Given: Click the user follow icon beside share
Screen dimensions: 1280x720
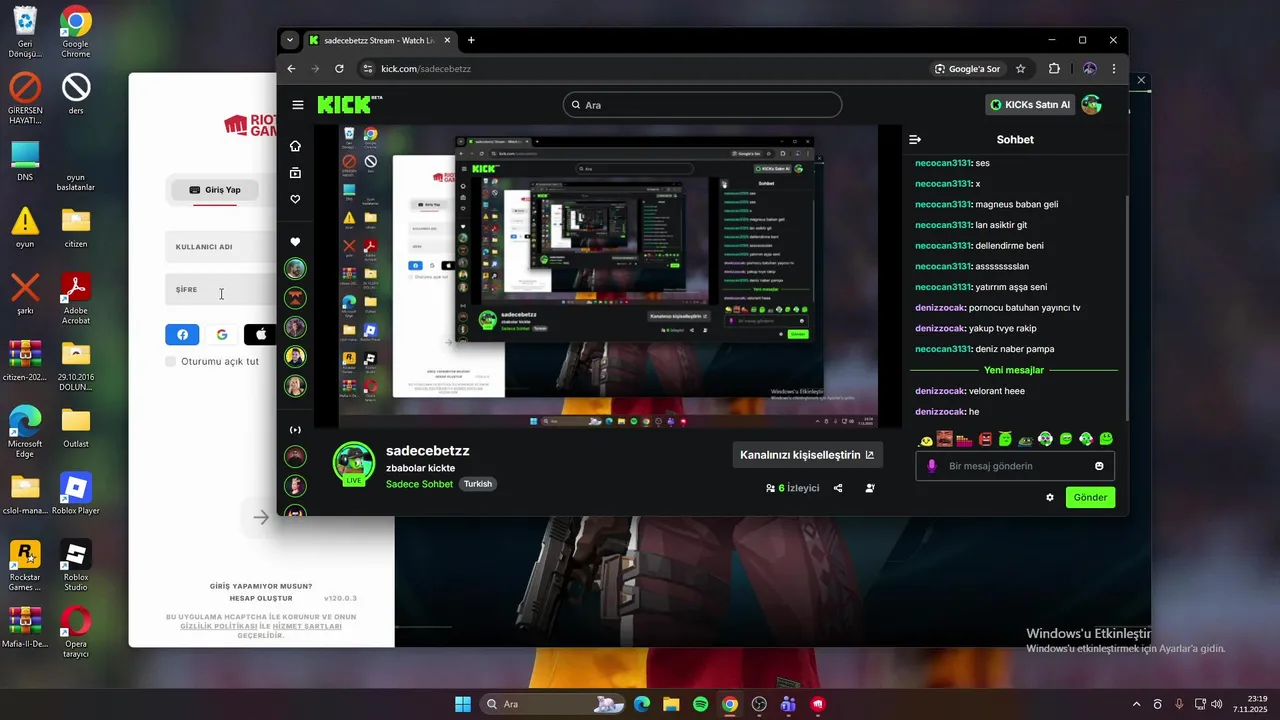Looking at the screenshot, I should pyautogui.click(x=870, y=488).
